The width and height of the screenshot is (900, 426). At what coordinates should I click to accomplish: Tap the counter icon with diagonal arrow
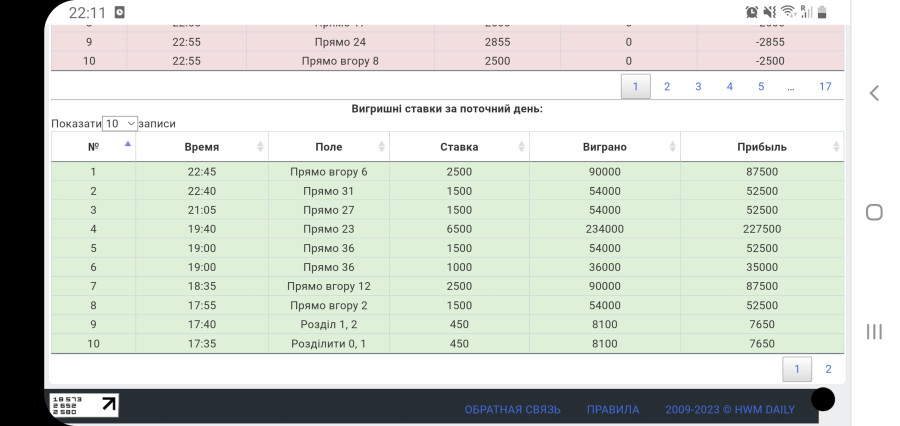tap(84, 405)
